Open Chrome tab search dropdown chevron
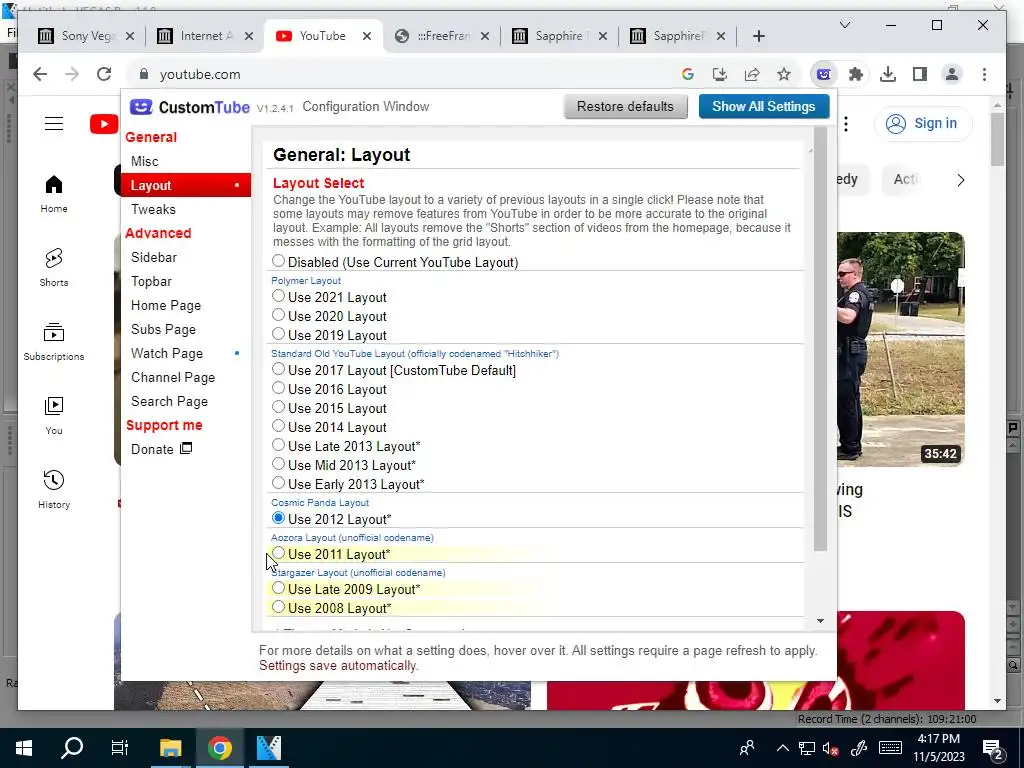 click(x=844, y=25)
